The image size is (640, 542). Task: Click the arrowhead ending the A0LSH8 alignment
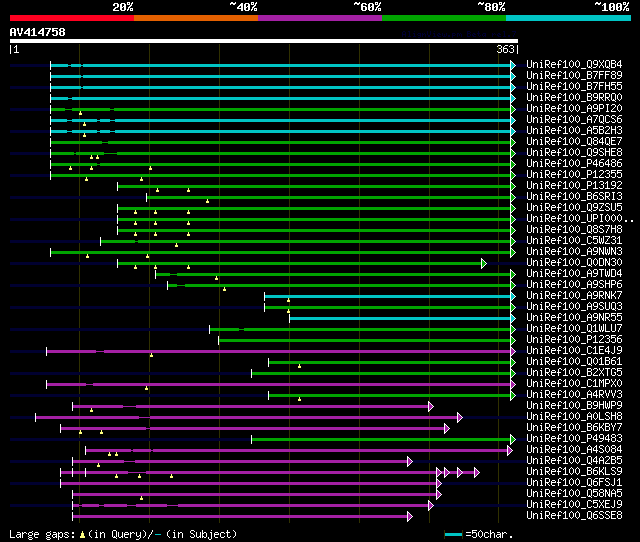point(460,417)
